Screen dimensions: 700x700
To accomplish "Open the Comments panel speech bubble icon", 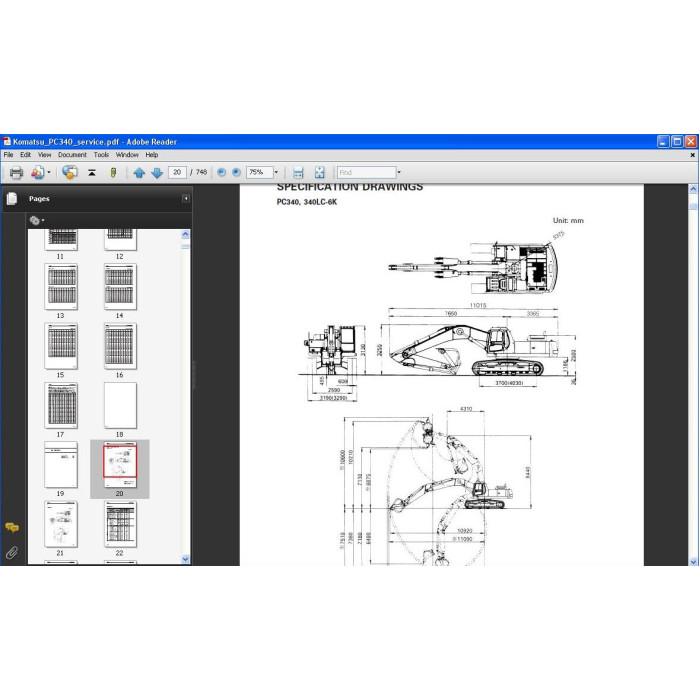I will click(x=12, y=528).
